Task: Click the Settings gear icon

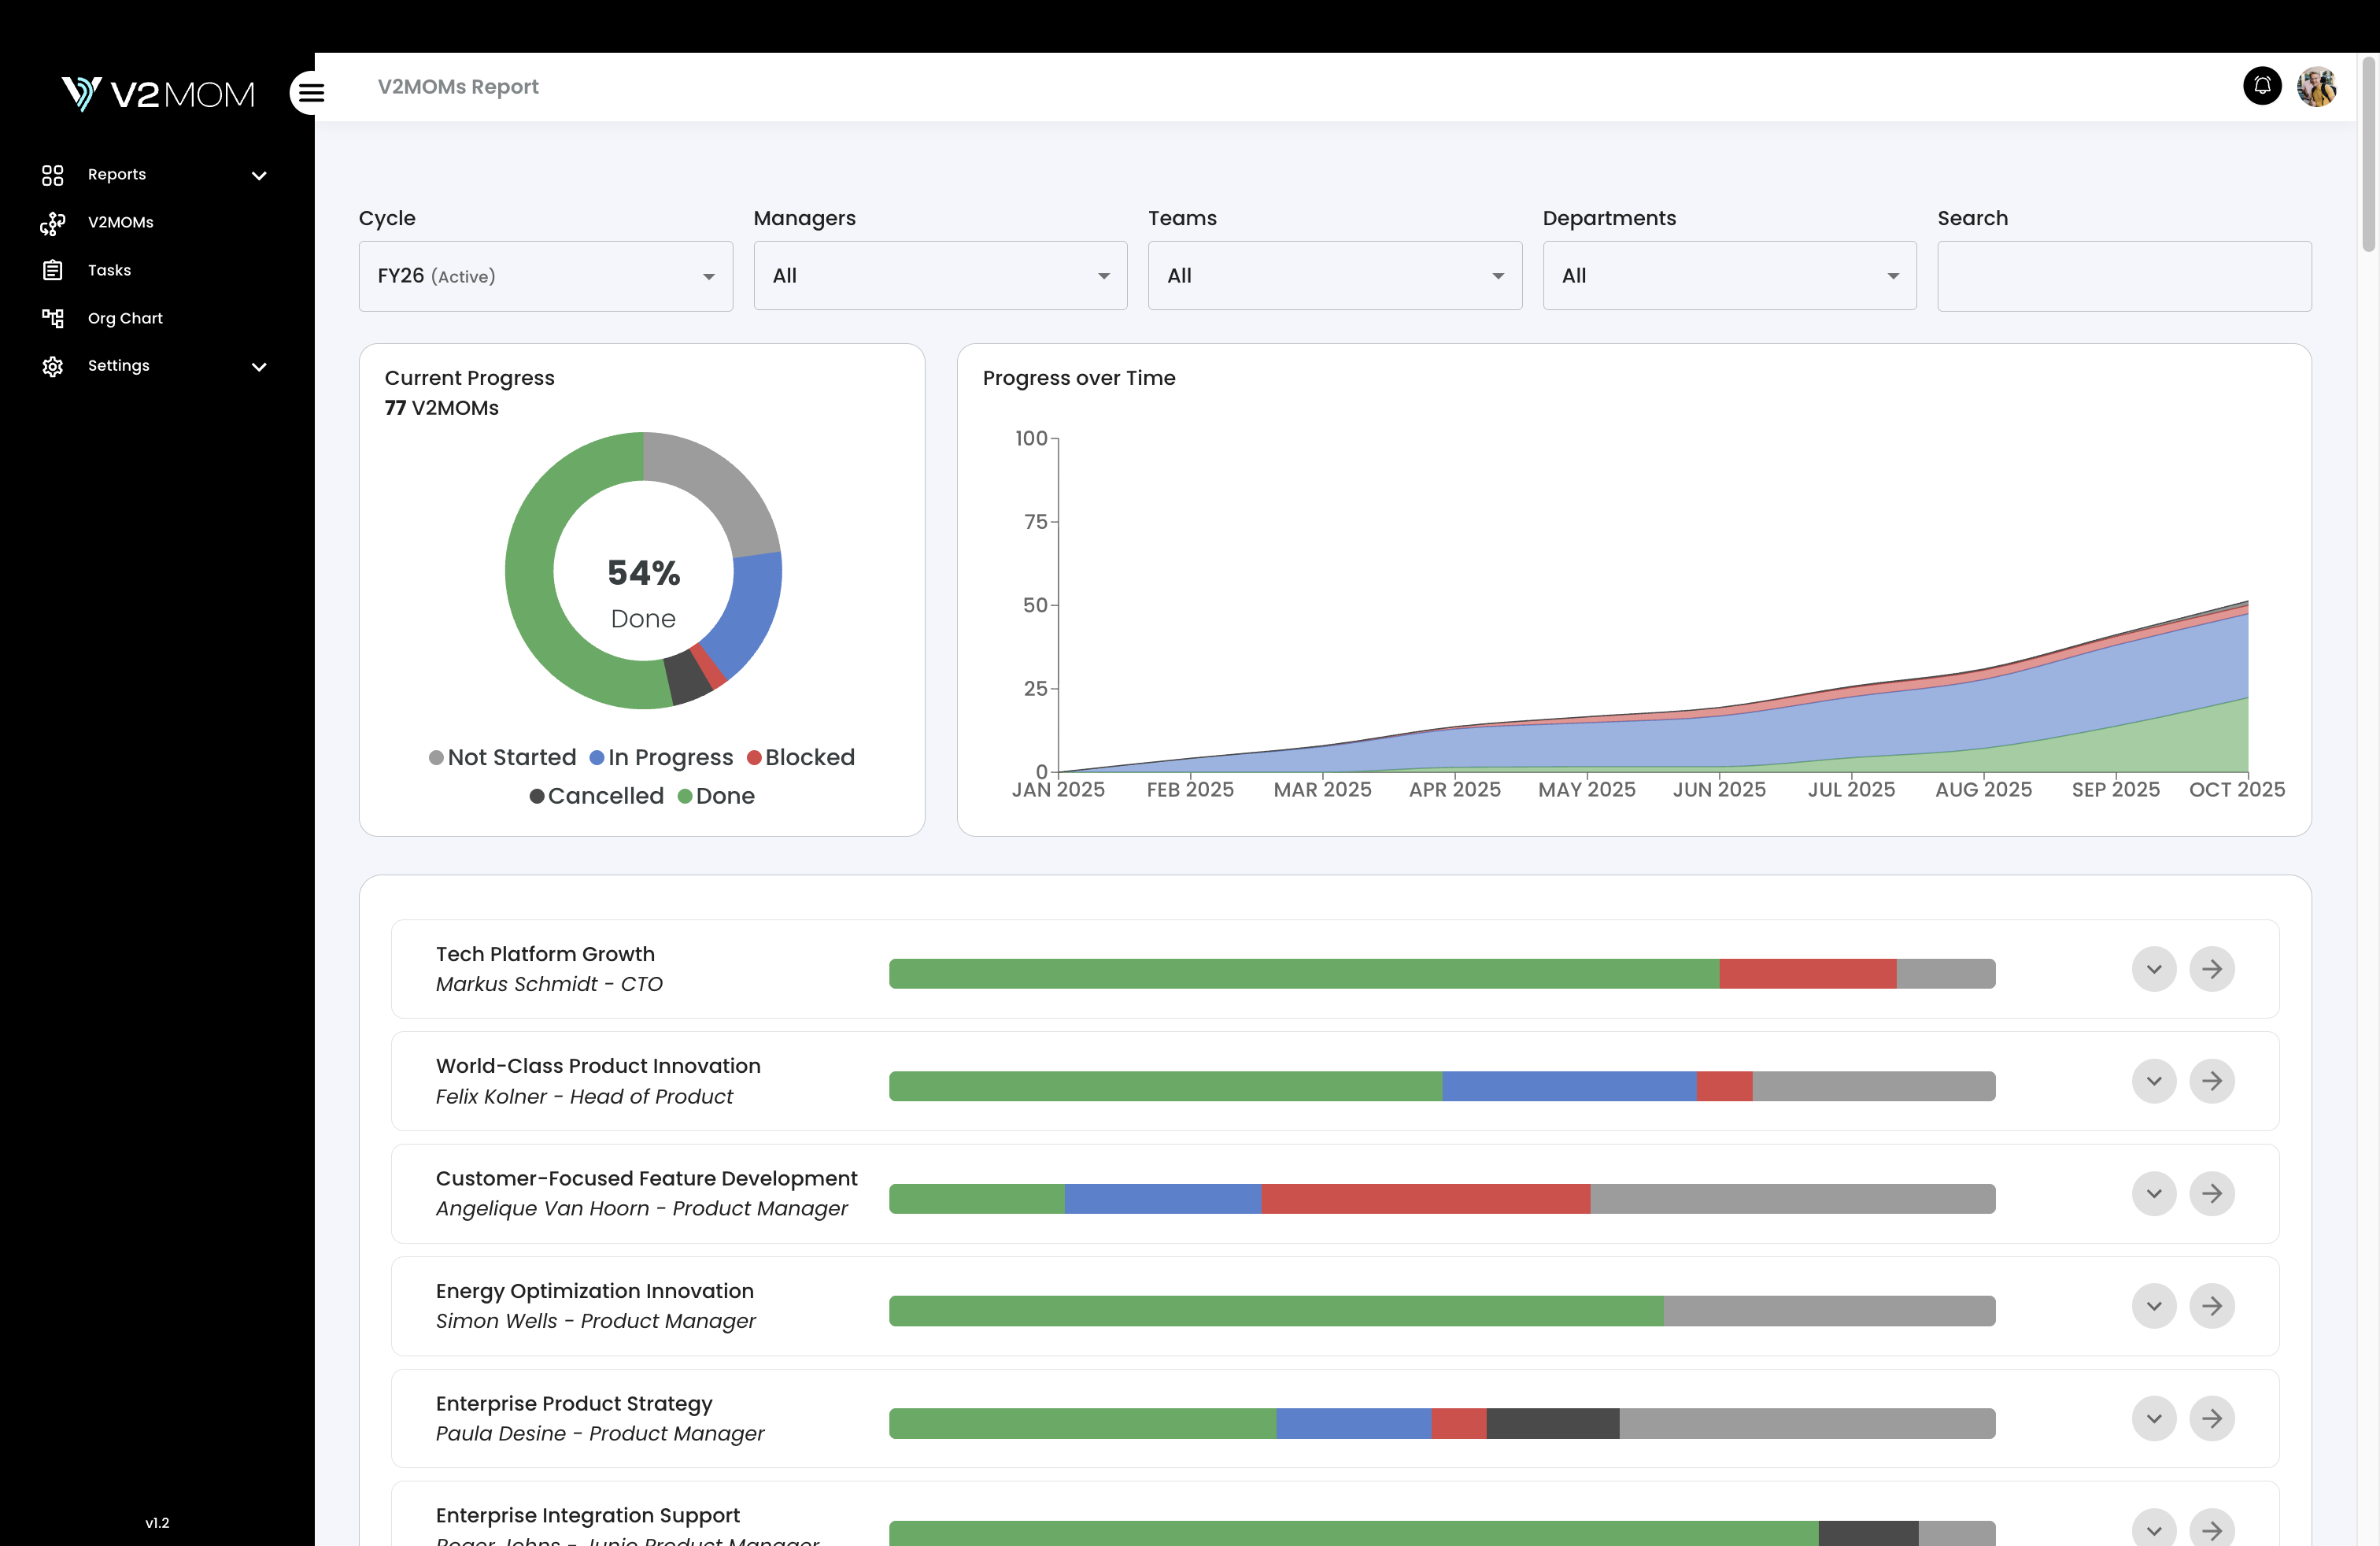Action: click(53, 366)
